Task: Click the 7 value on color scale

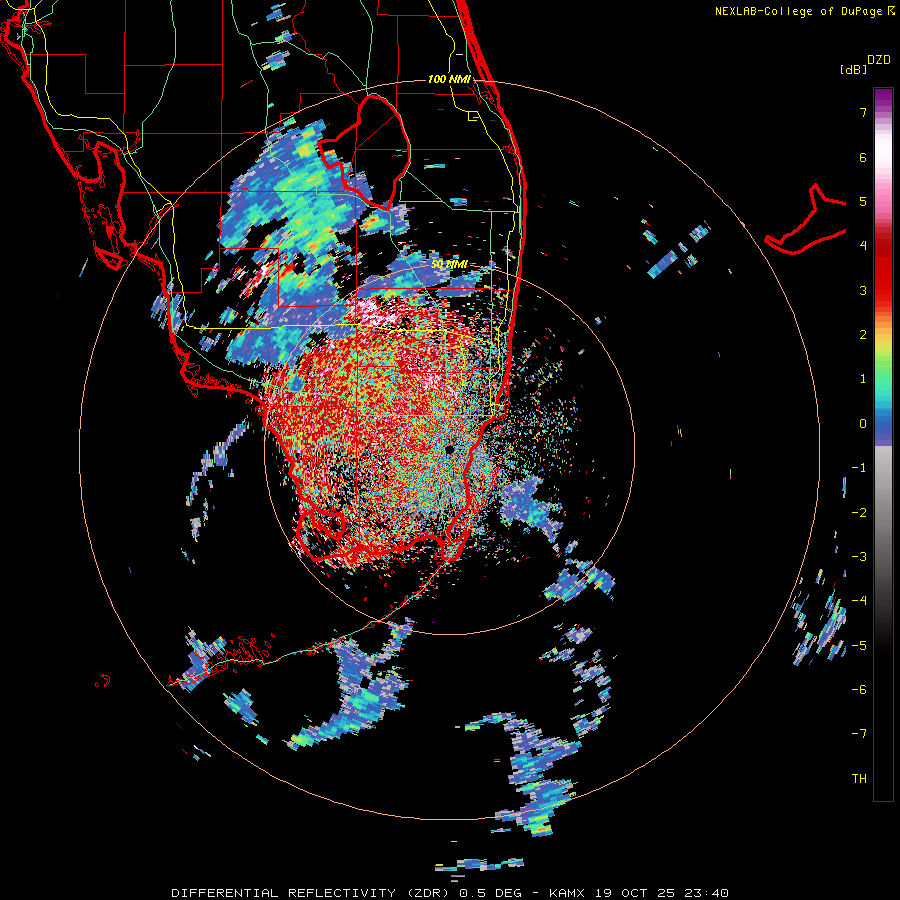Action: click(863, 112)
